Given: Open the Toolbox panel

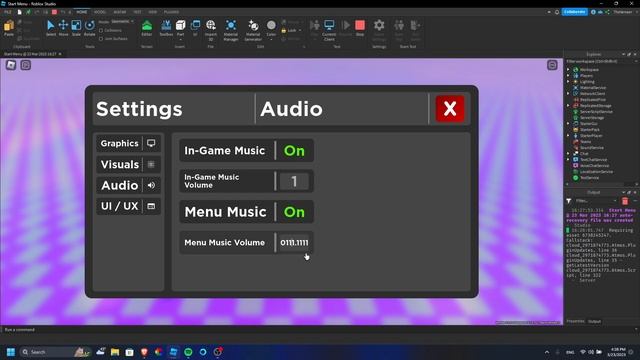Looking at the screenshot, I should [166, 29].
